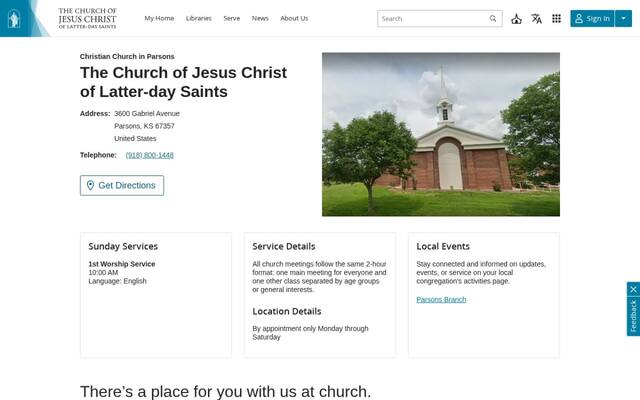Click the person icon in Sign In
640x400 pixels.
[x=579, y=18]
